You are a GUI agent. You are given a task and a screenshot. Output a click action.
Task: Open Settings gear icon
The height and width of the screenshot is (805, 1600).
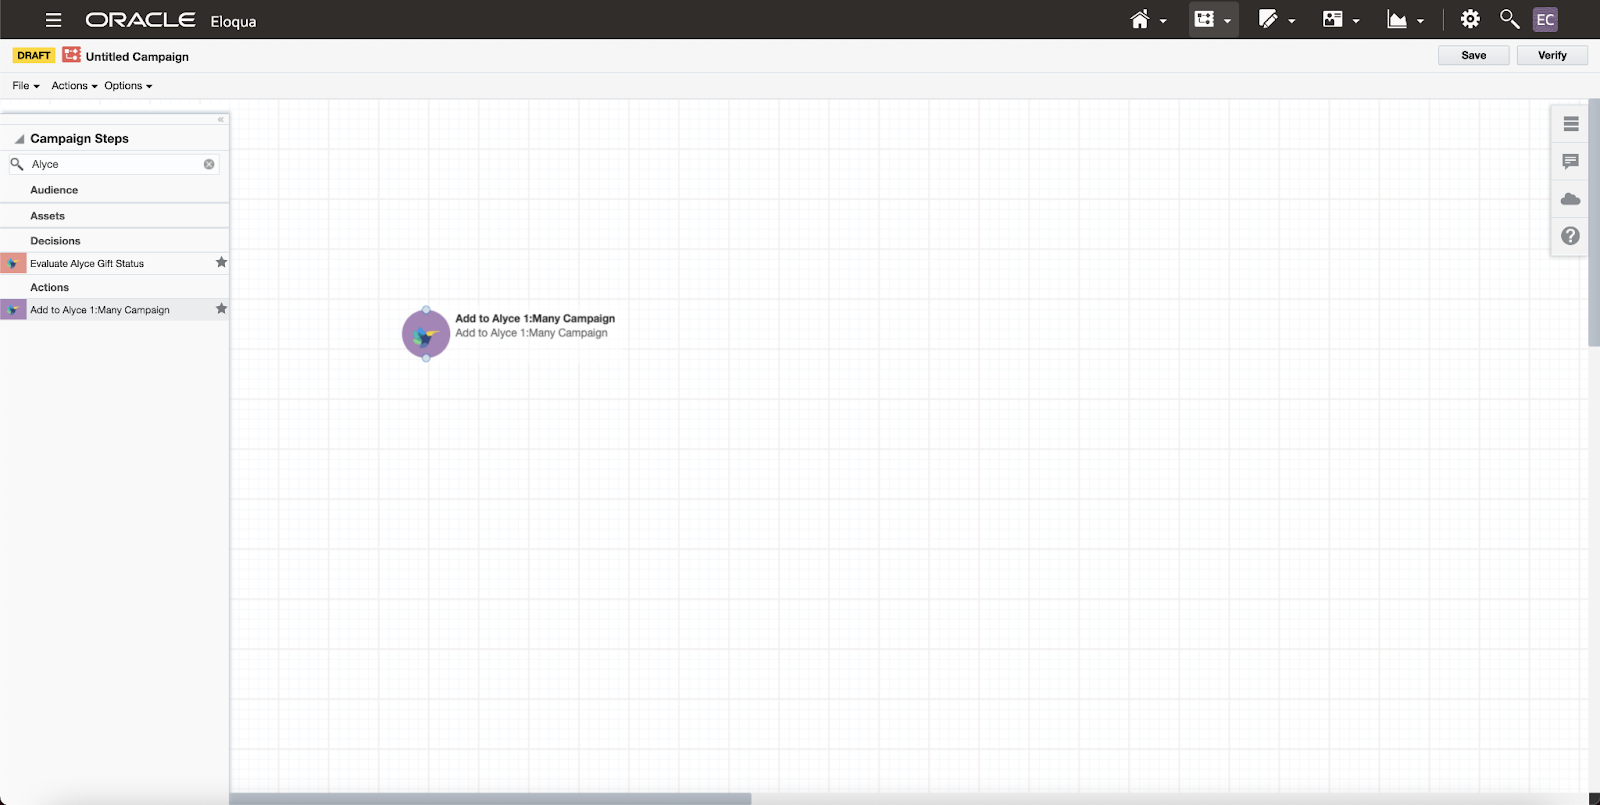pyautogui.click(x=1470, y=19)
